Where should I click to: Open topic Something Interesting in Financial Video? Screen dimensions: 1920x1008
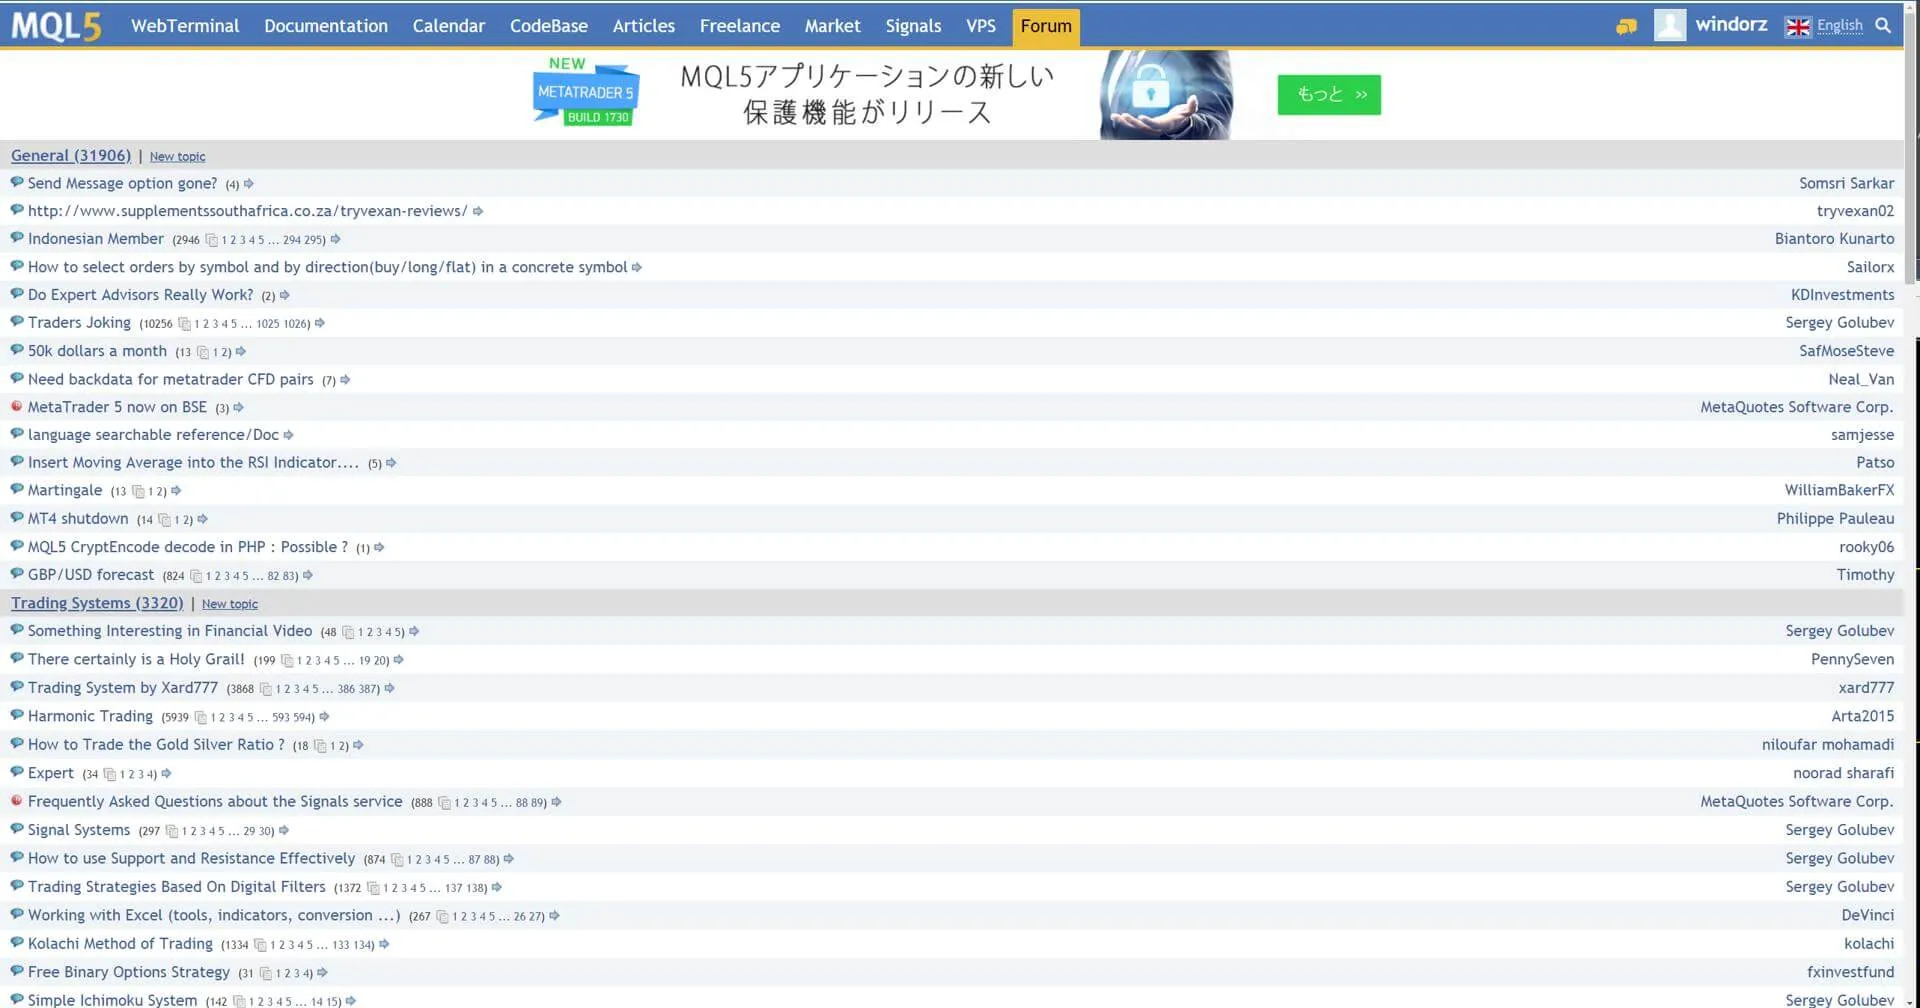(170, 631)
